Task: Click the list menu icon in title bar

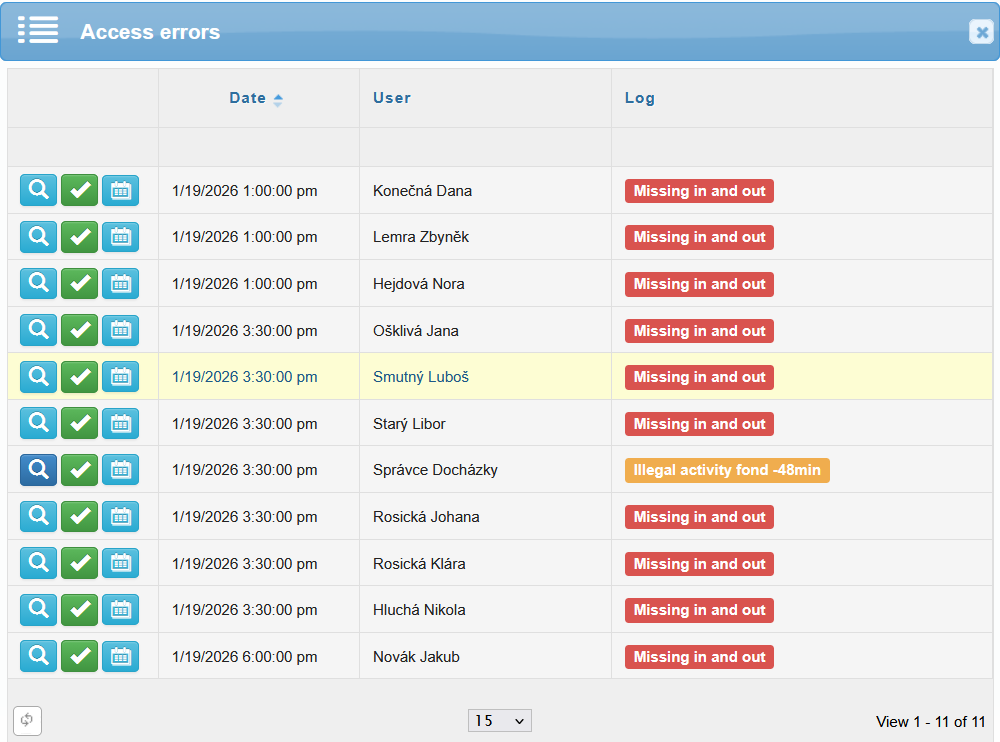Action: tap(38, 31)
